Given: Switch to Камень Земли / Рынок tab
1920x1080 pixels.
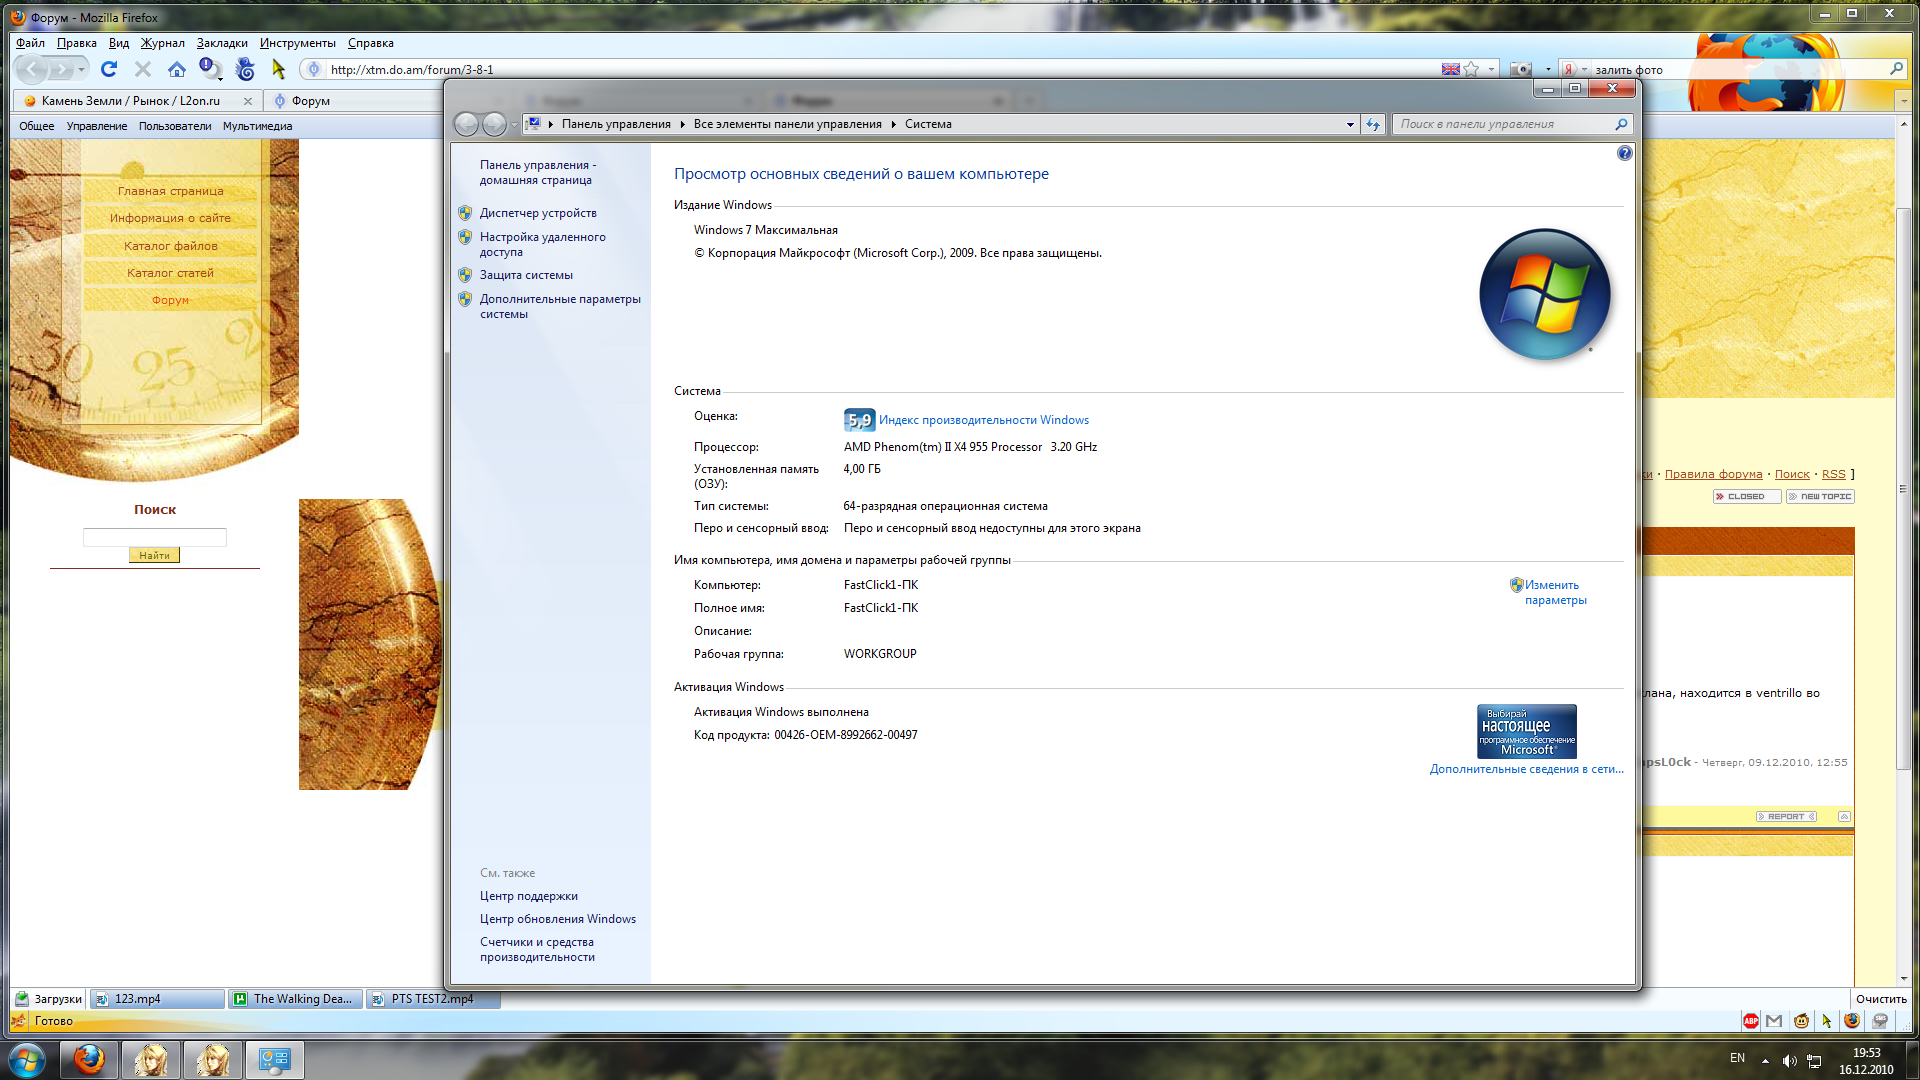Looking at the screenshot, I should (x=131, y=101).
